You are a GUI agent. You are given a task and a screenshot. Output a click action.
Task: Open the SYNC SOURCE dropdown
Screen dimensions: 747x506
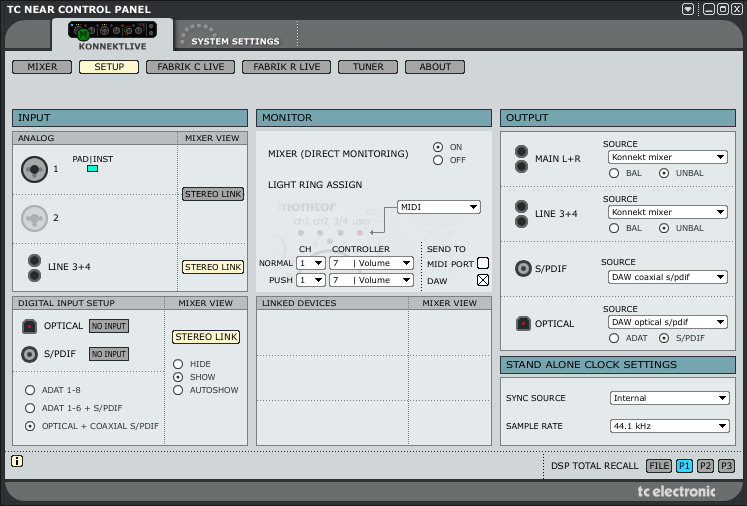[669, 398]
